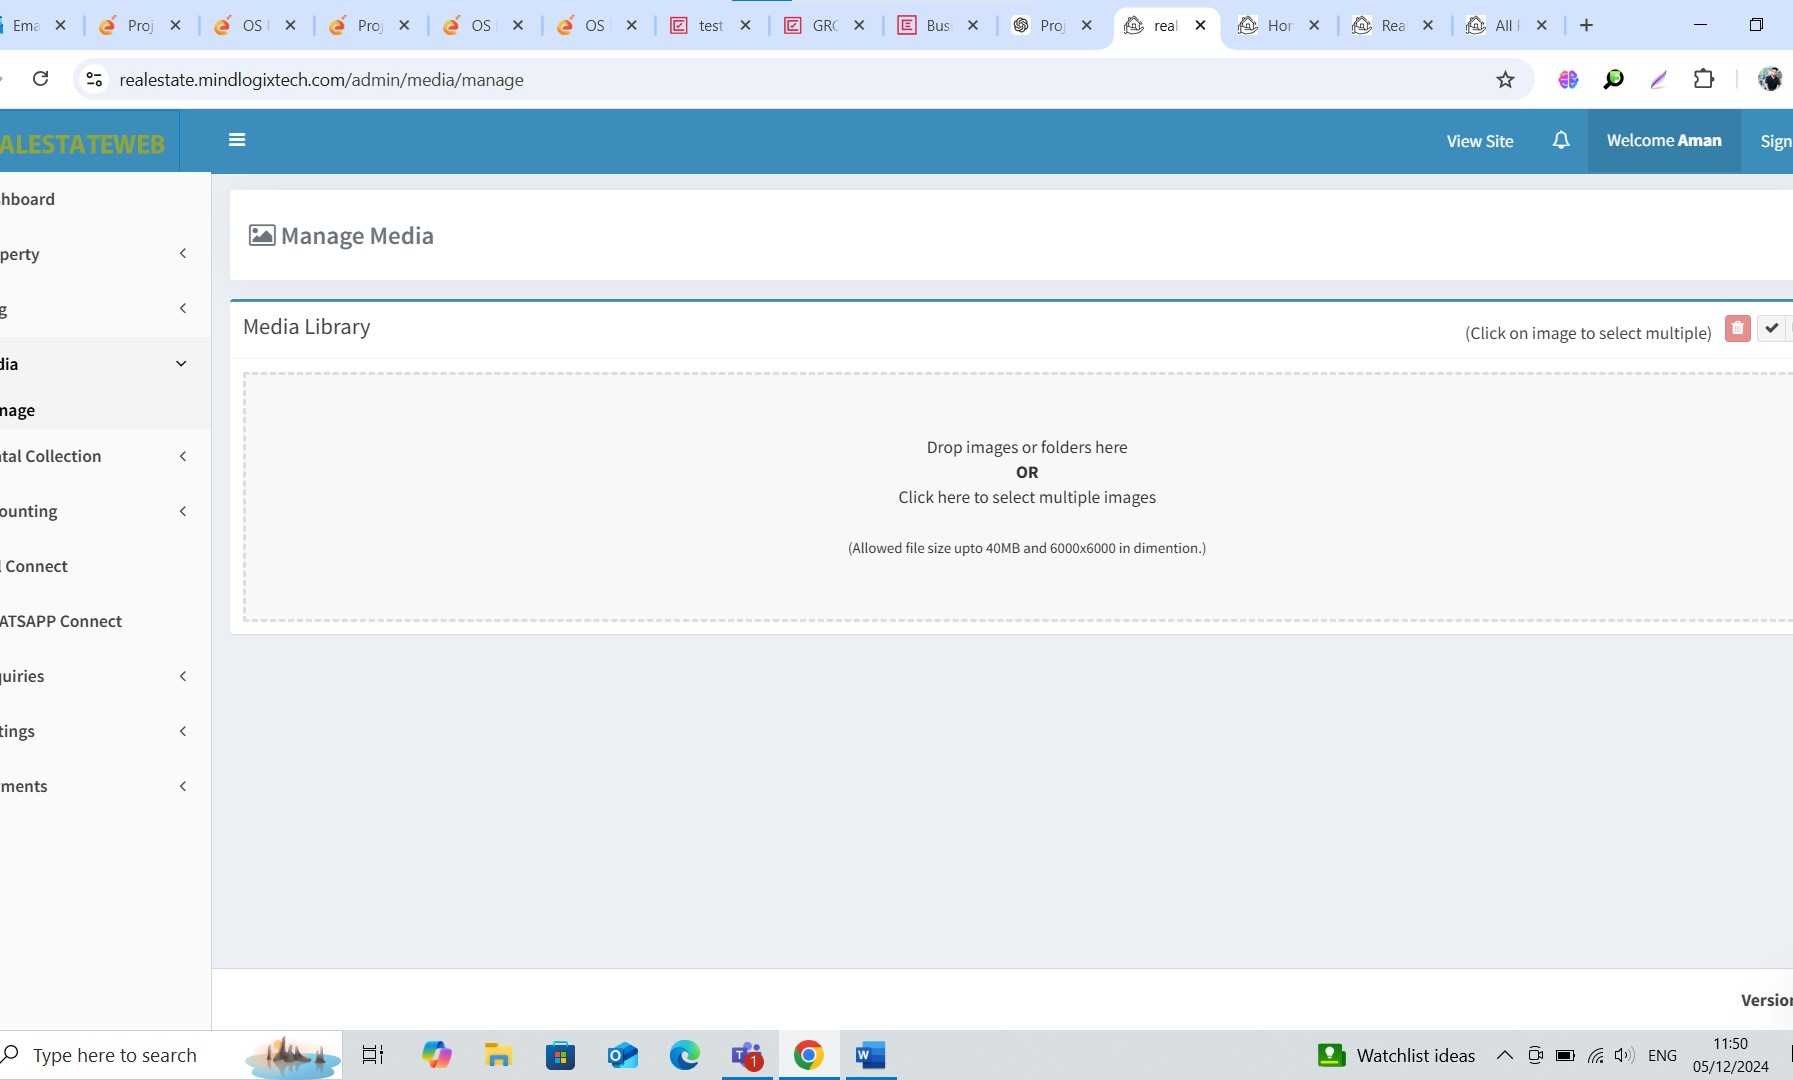Image resolution: width=1793 pixels, height=1080 pixels.
Task: Expand the Enquiries sidebar chevron
Action: (x=183, y=676)
